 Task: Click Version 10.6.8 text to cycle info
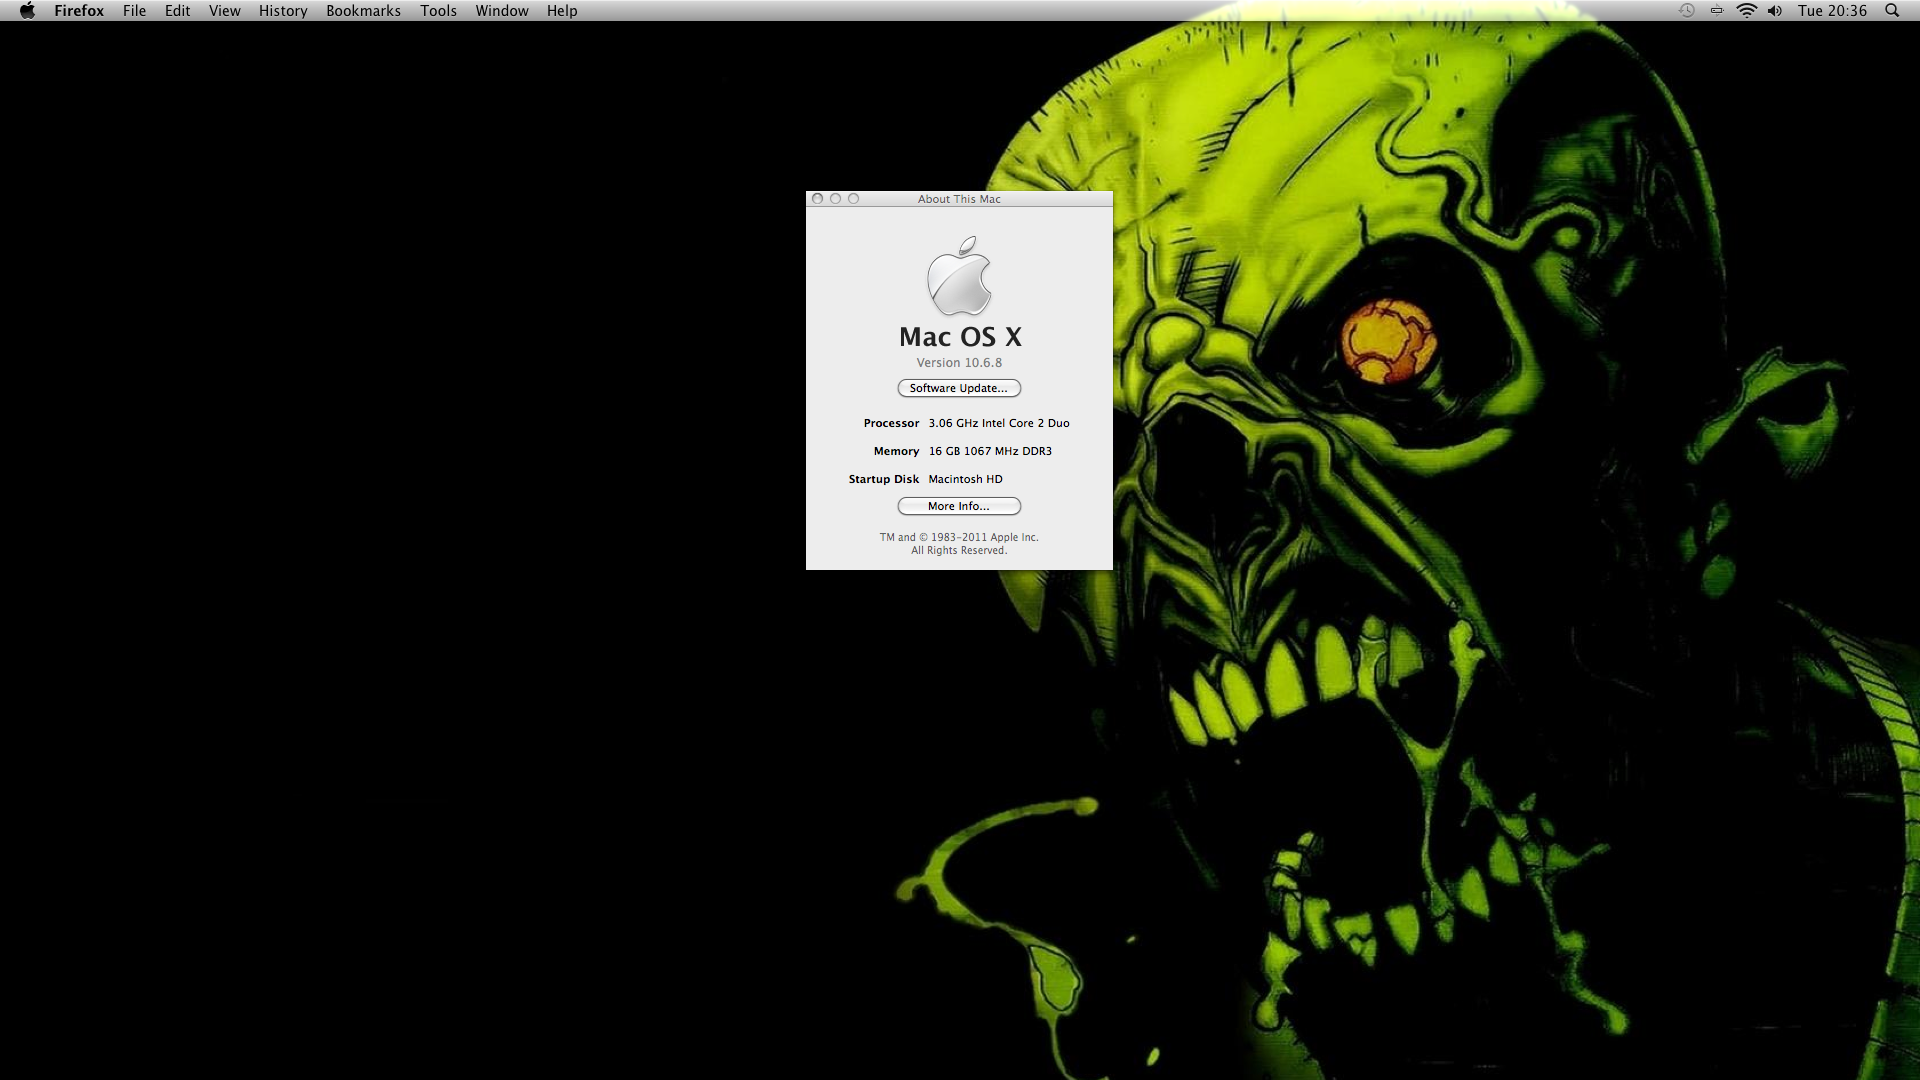(959, 363)
